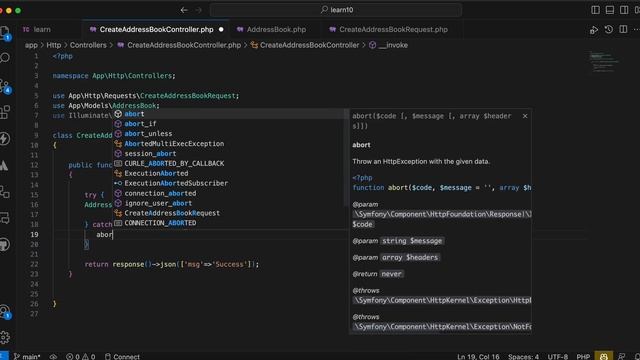
Task: Click line number 22 in gutter
Action: pos(34,264)
